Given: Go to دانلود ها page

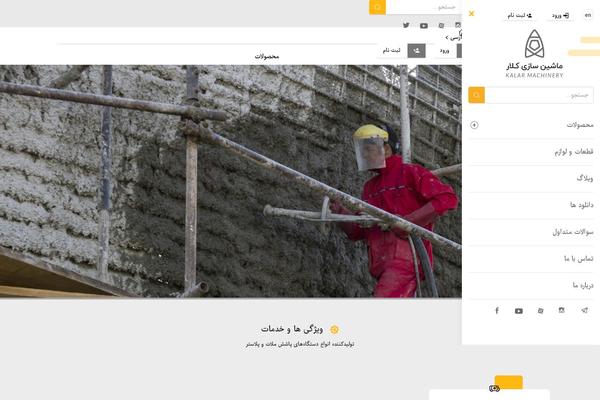Looking at the screenshot, I should tap(581, 204).
